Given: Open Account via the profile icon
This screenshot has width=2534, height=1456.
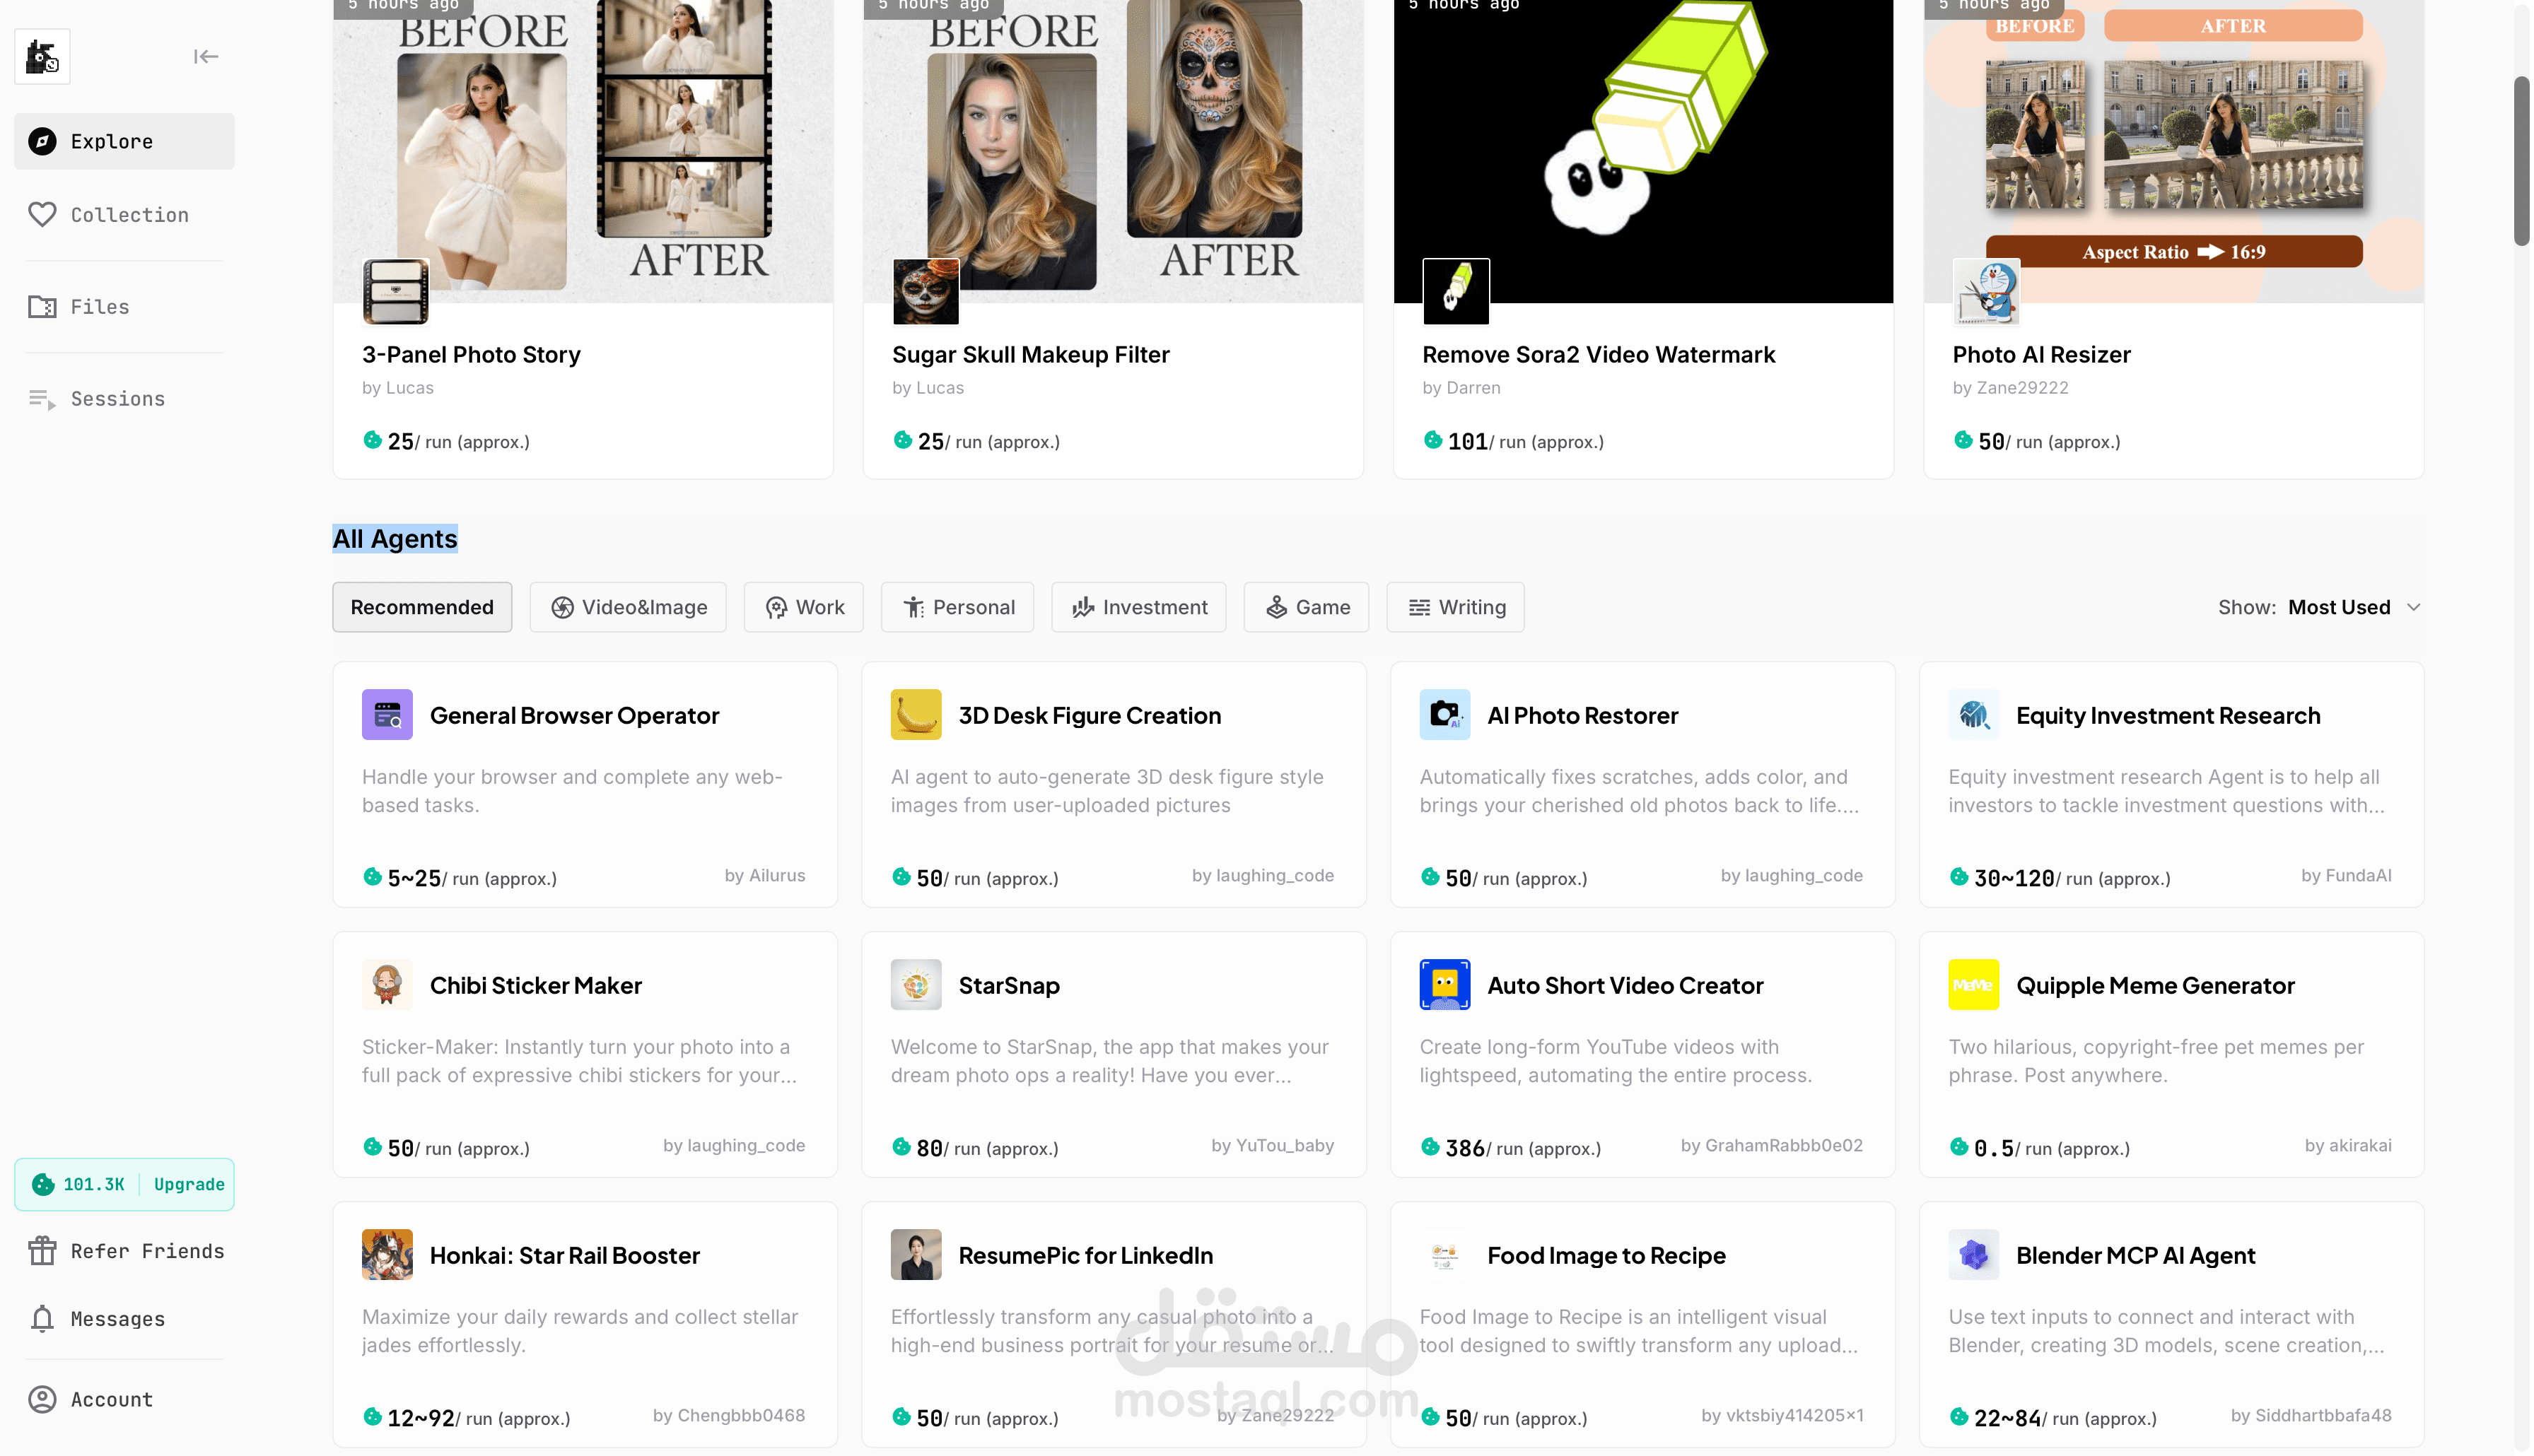Looking at the screenshot, I should coord(42,1399).
